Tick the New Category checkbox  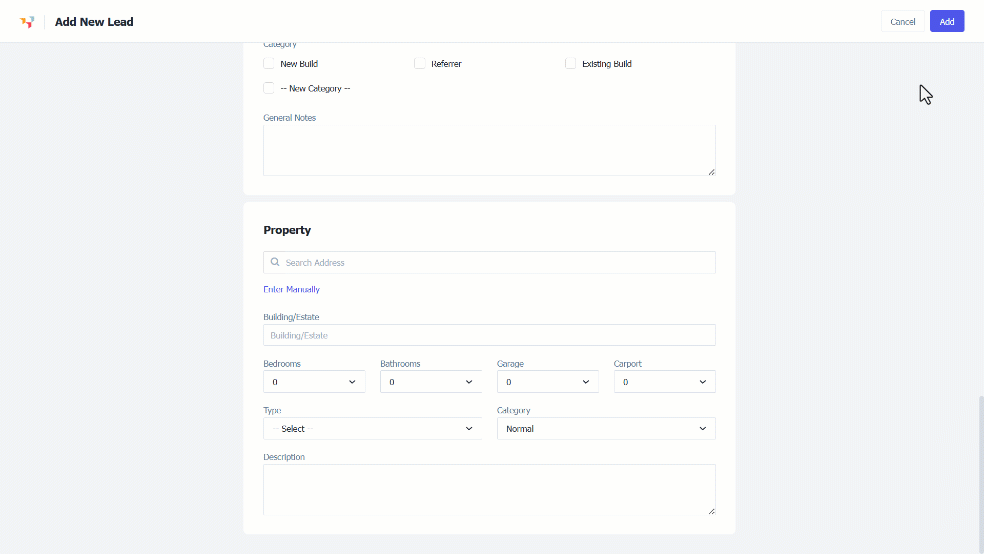[269, 88]
